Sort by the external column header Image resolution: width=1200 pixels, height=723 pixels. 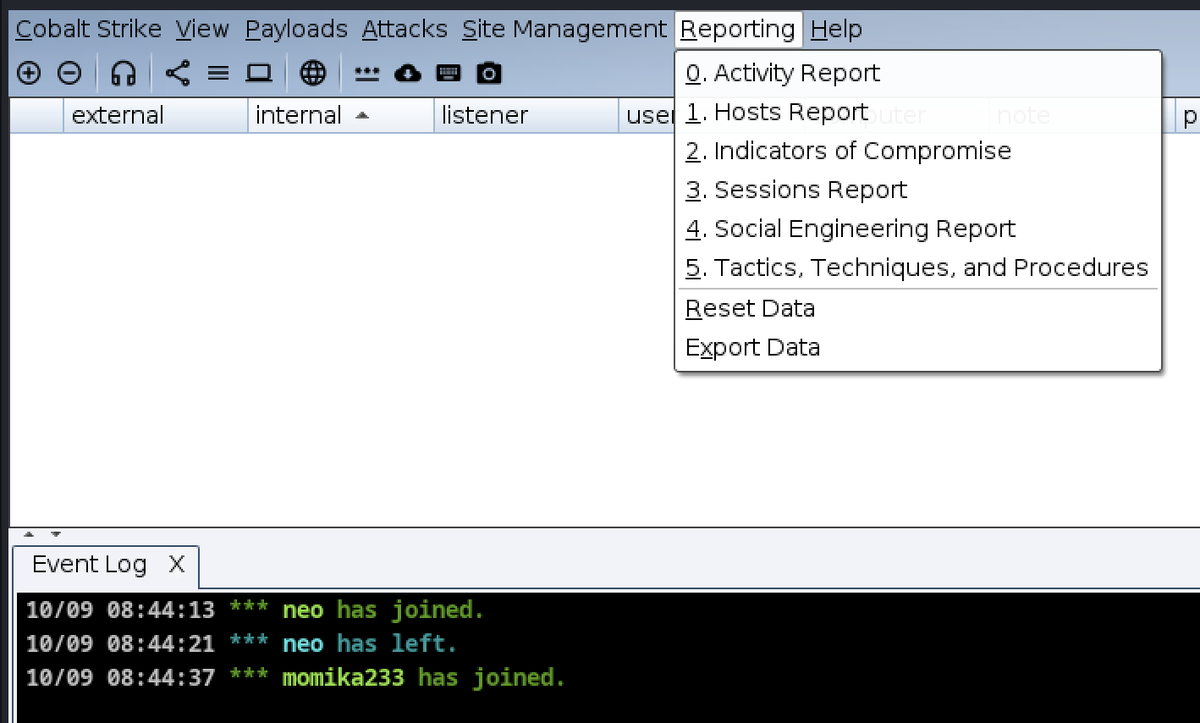coord(155,116)
